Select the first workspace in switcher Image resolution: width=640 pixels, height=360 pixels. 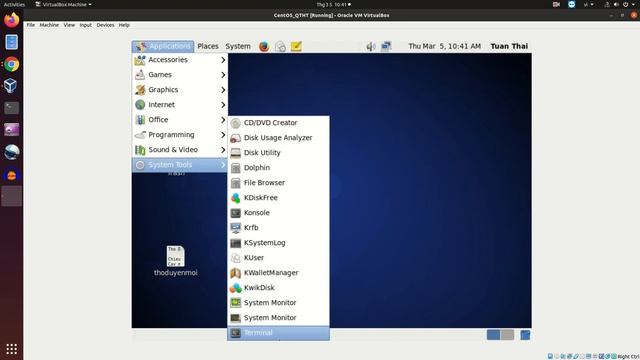[493, 335]
